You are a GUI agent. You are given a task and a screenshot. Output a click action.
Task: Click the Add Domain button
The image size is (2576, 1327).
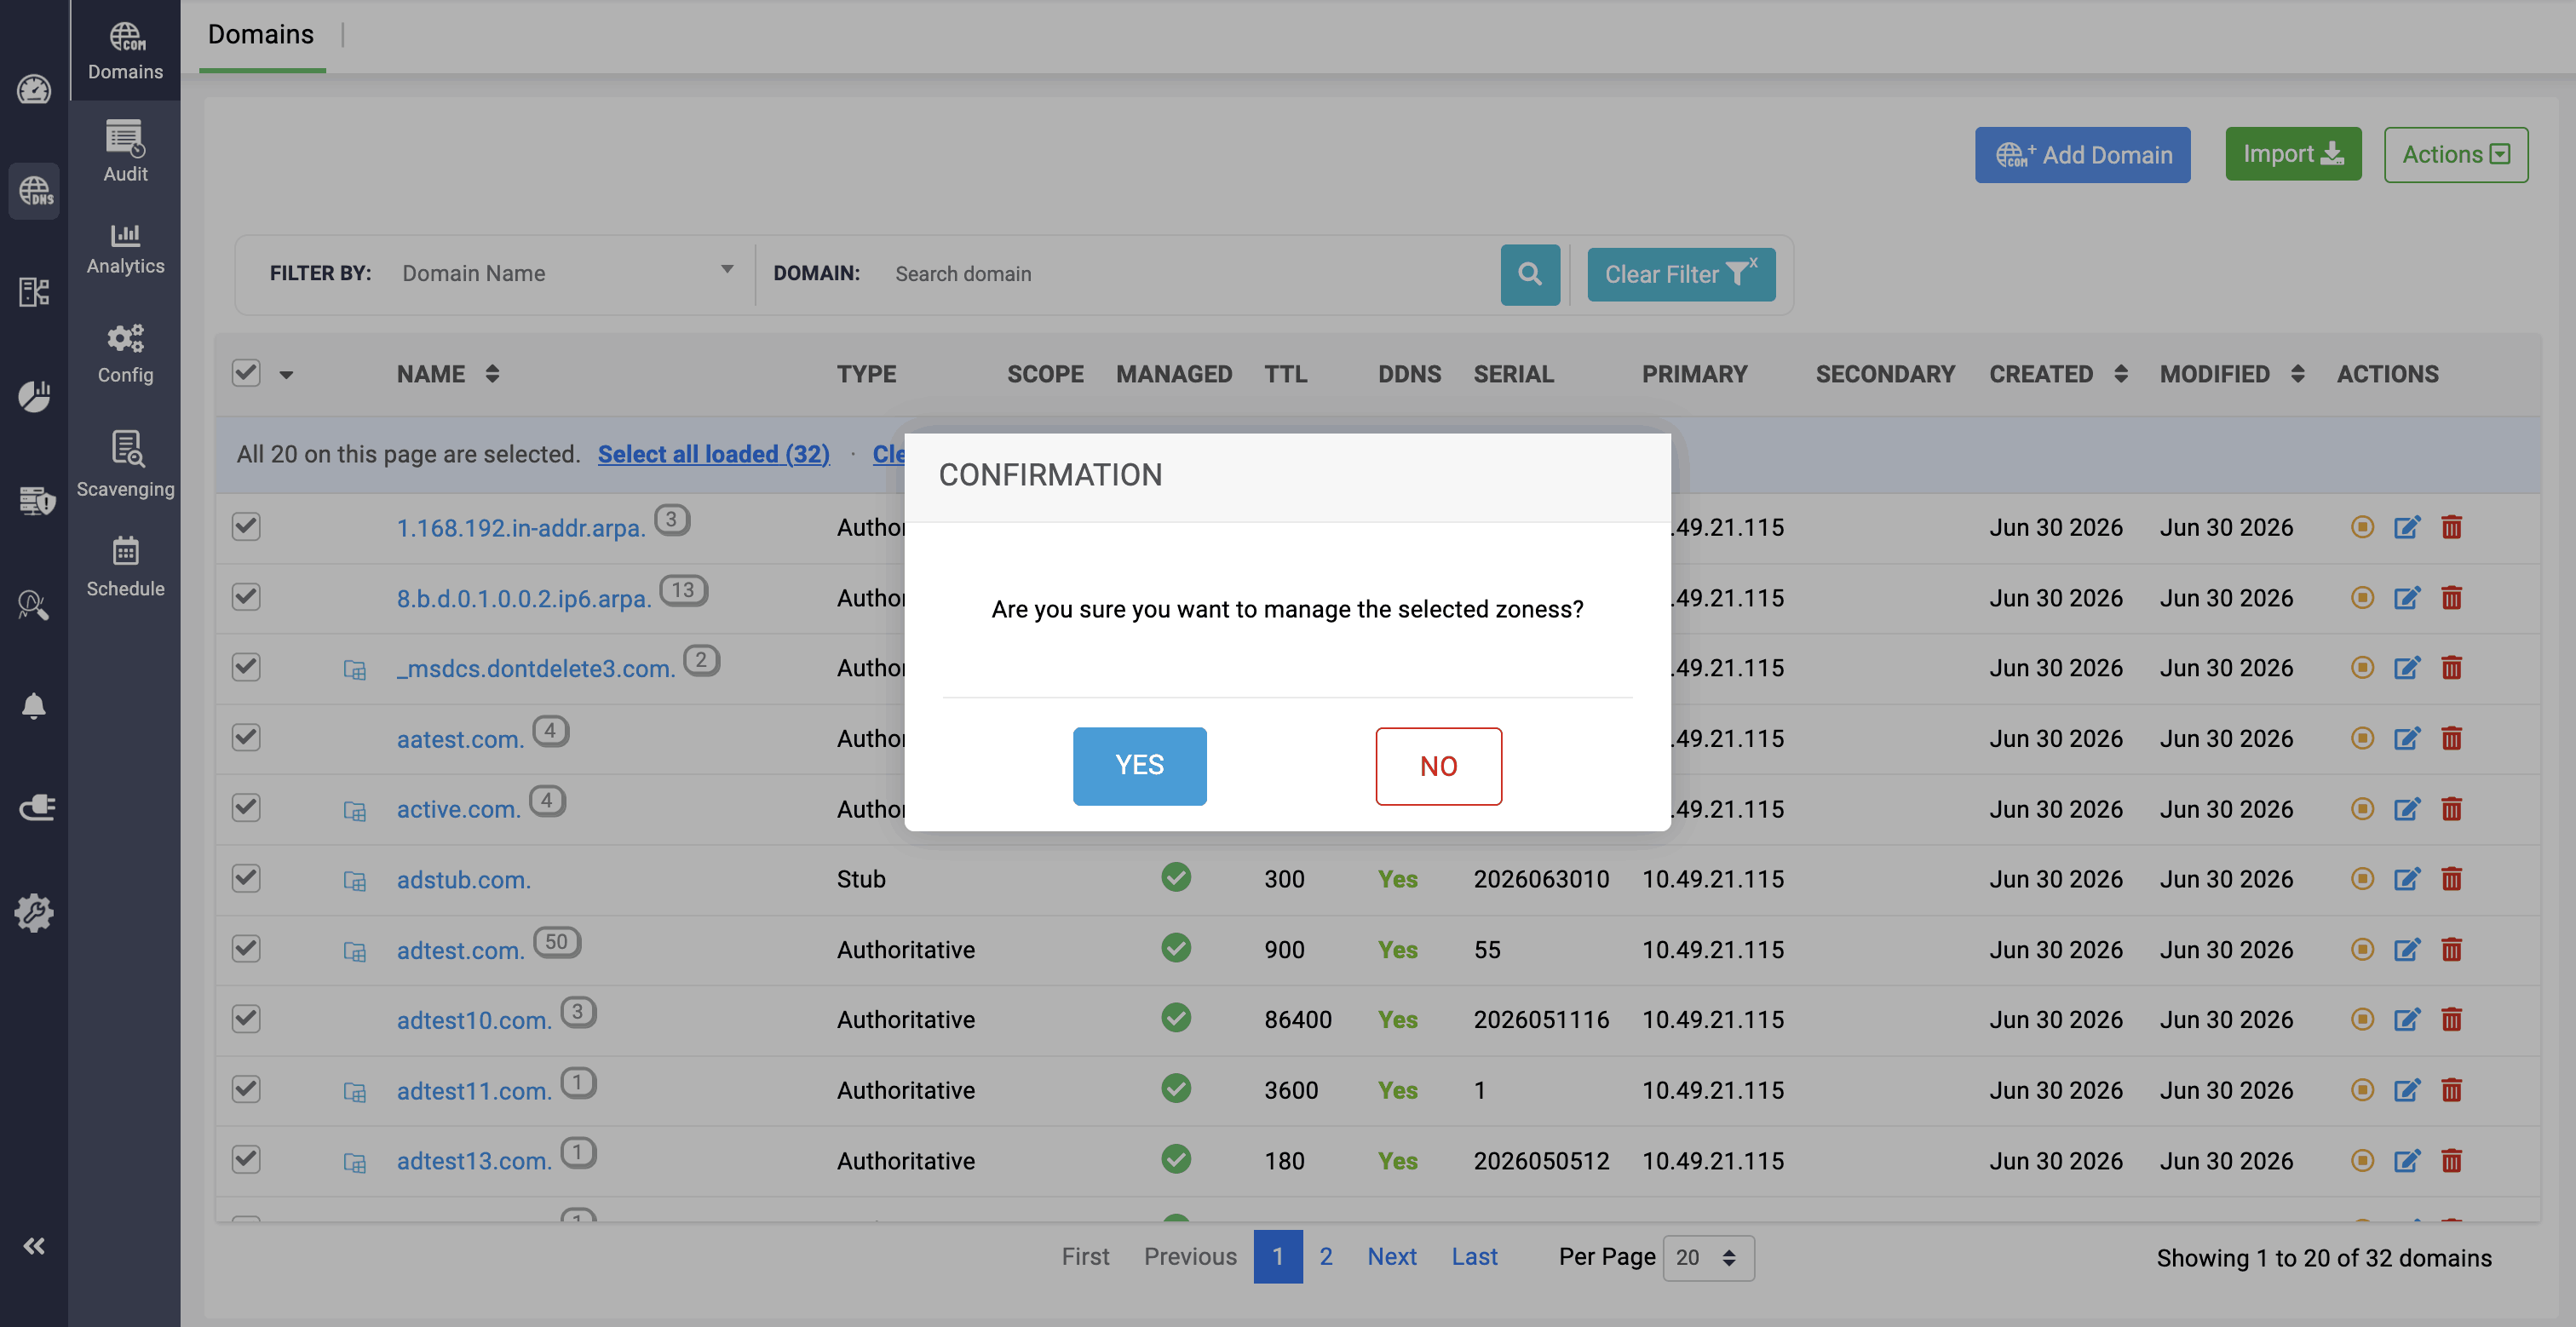coord(2082,154)
